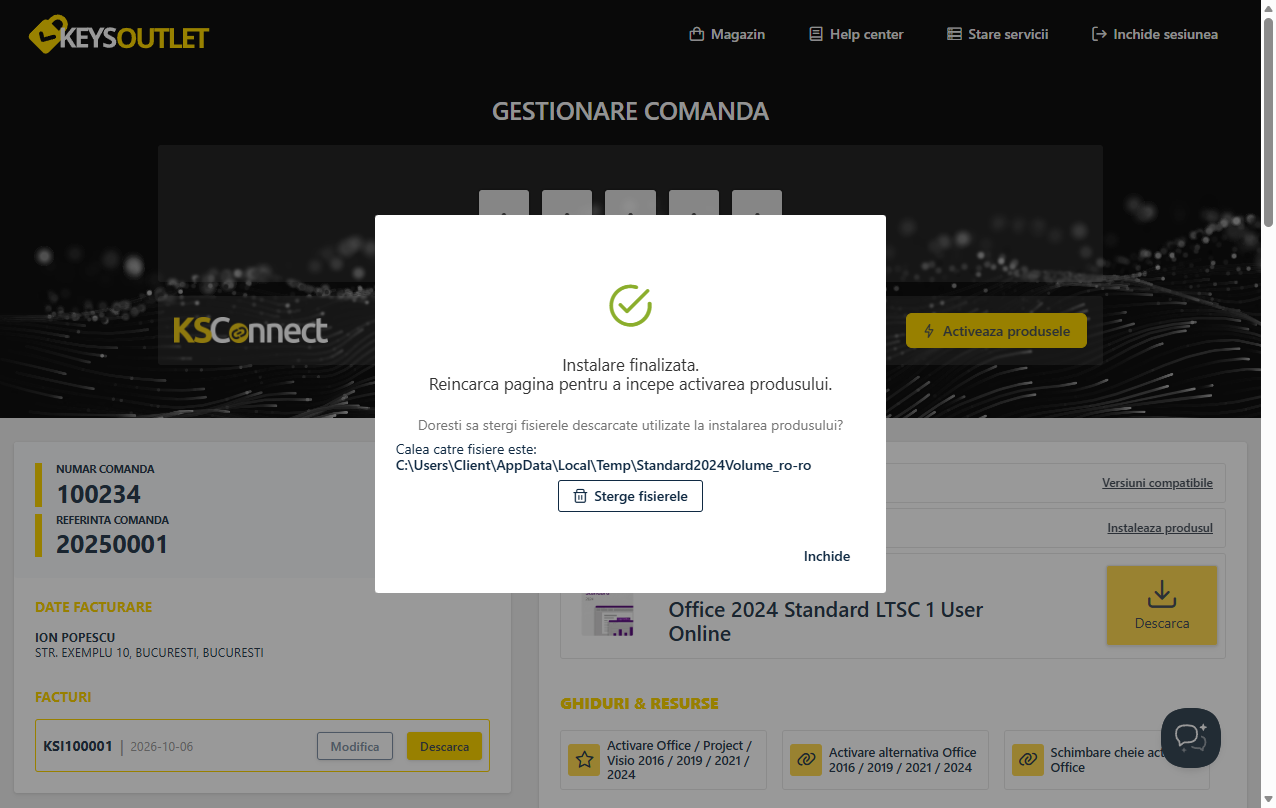Click order reference 20250001

pyautogui.click(x=112, y=545)
